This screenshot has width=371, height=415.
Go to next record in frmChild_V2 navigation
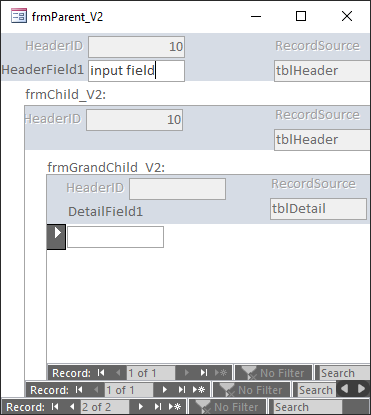coord(165,390)
